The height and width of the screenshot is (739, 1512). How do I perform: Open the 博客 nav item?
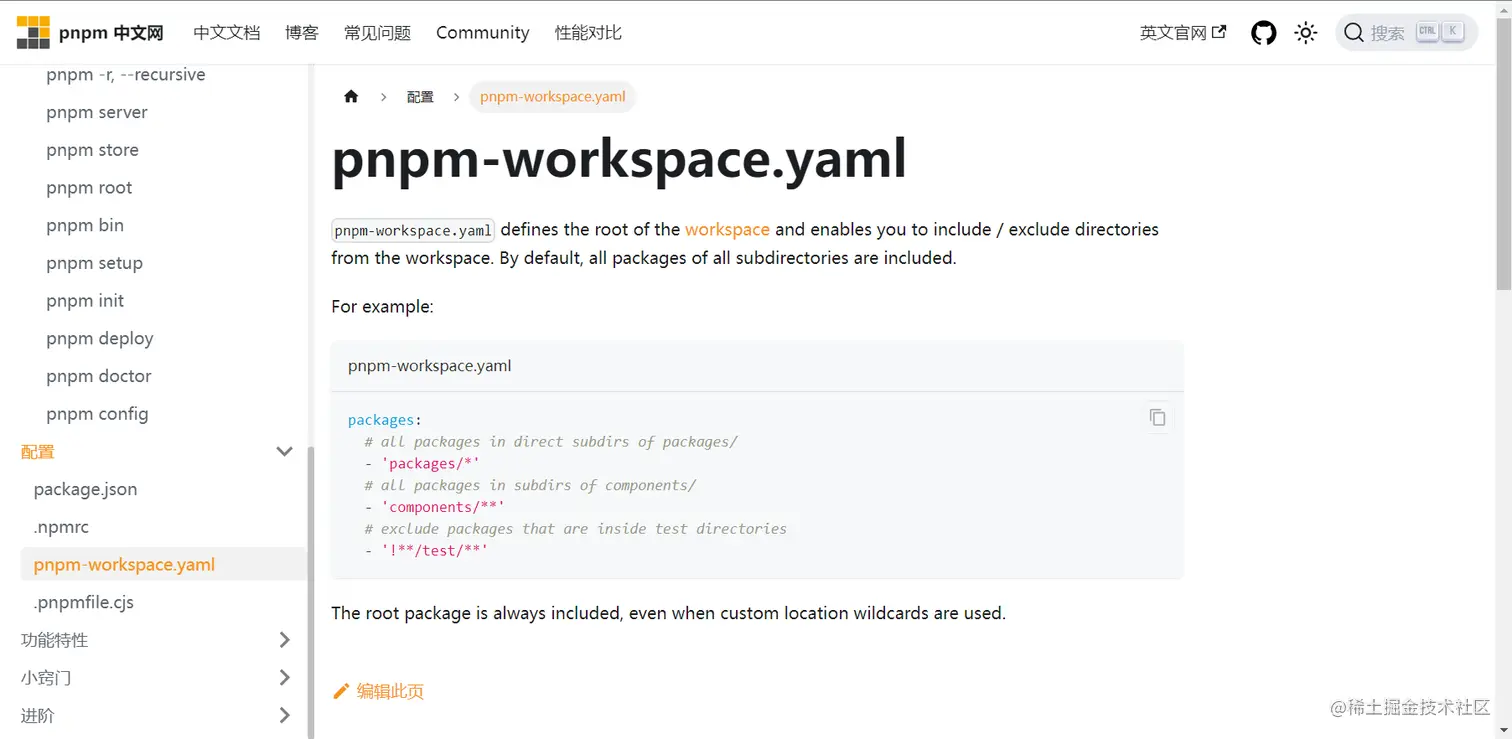(x=302, y=33)
